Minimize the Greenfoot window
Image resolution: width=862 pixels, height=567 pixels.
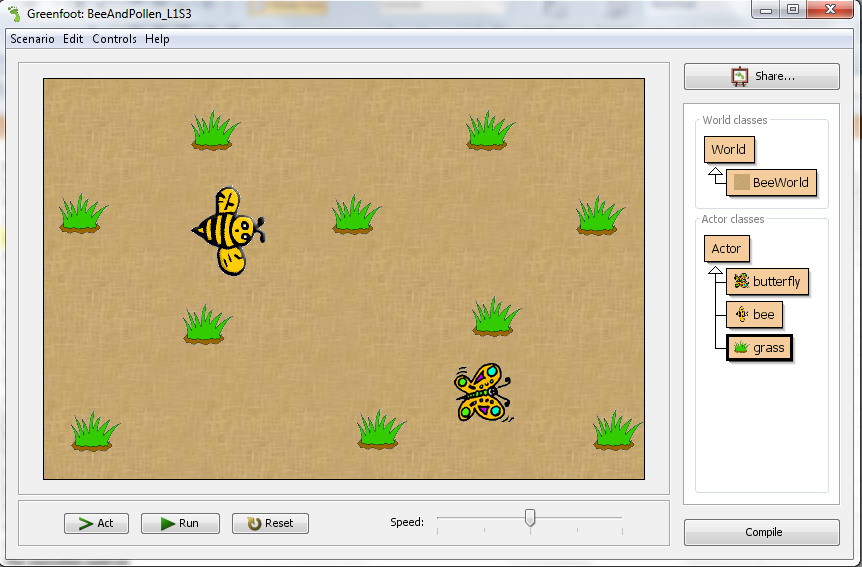[x=766, y=9]
